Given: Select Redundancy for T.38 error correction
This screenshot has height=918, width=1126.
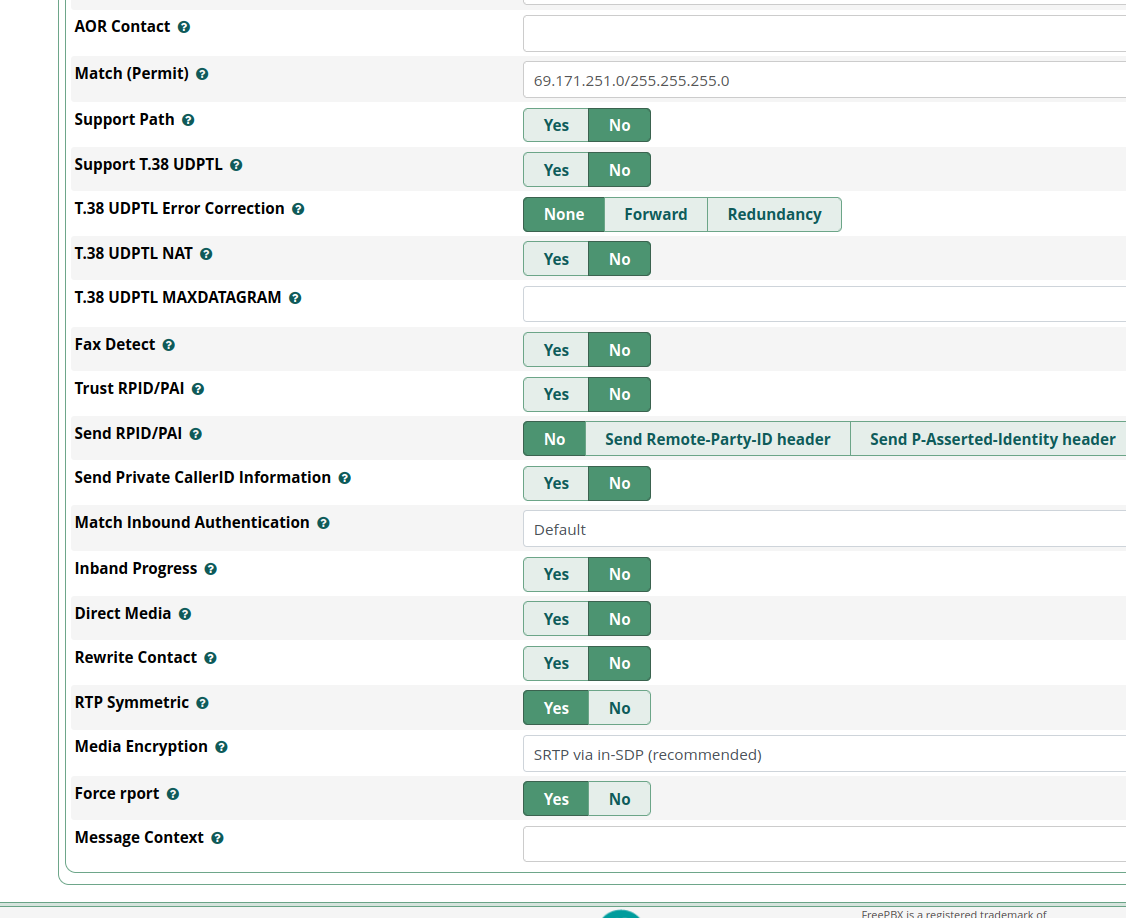Looking at the screenshot, I should tap(774, 214).
